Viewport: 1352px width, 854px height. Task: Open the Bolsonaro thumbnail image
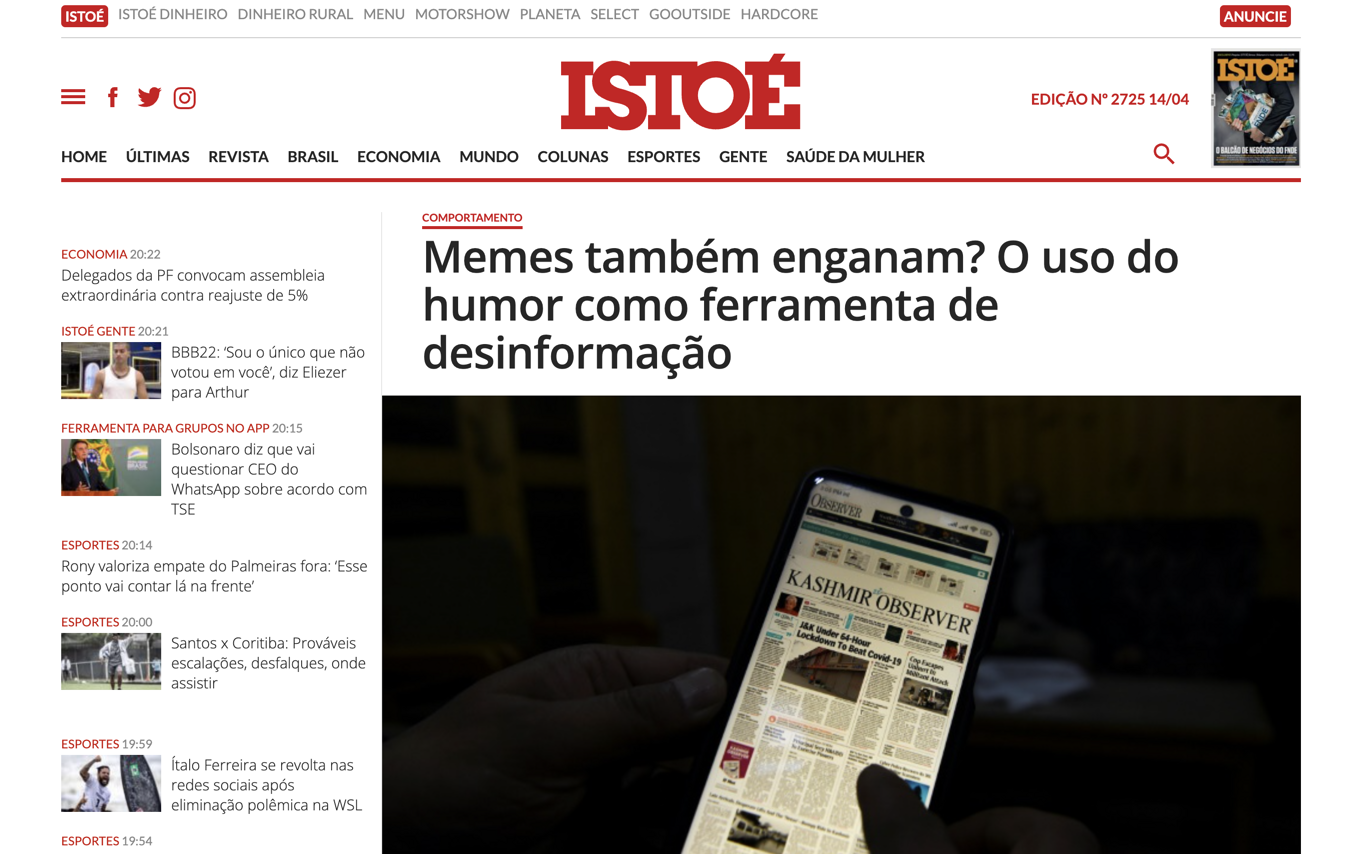click(x=111, y=467)
